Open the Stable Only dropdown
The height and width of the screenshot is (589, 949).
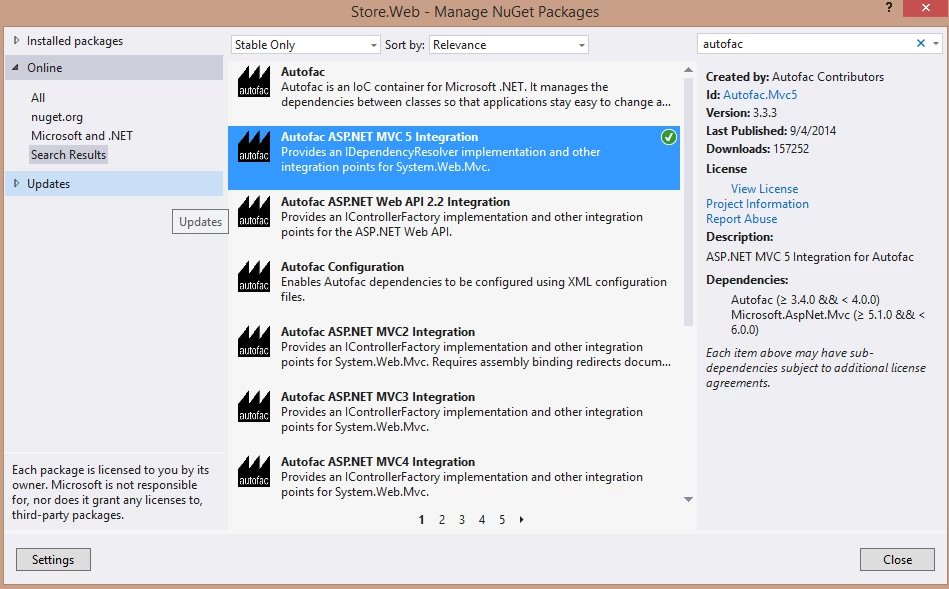tap(305, 45)
